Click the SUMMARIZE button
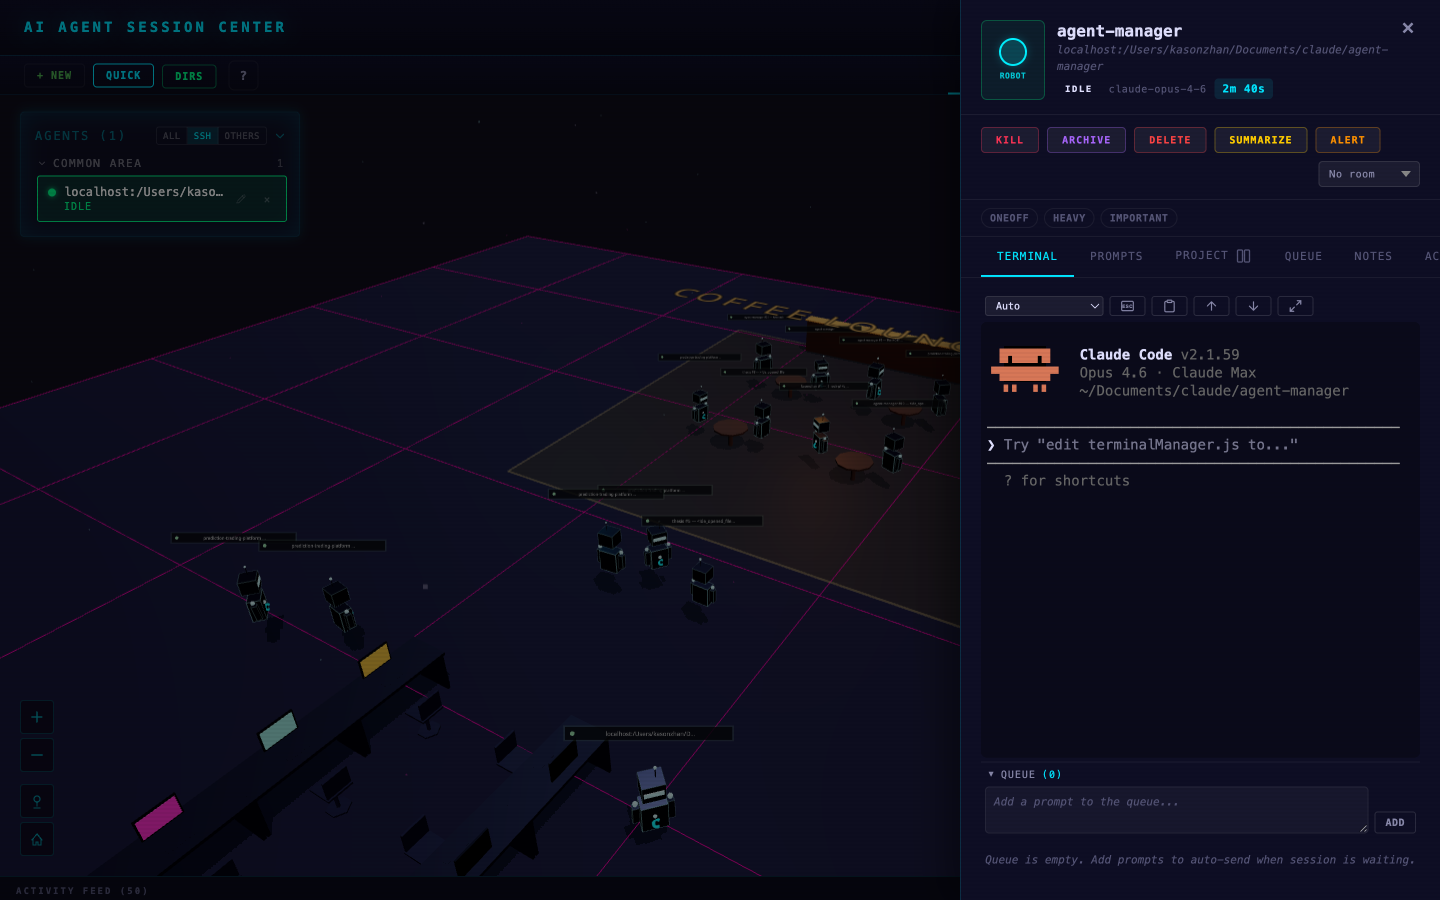This screenshot has width=1440, height=900. pos(1260,140)
